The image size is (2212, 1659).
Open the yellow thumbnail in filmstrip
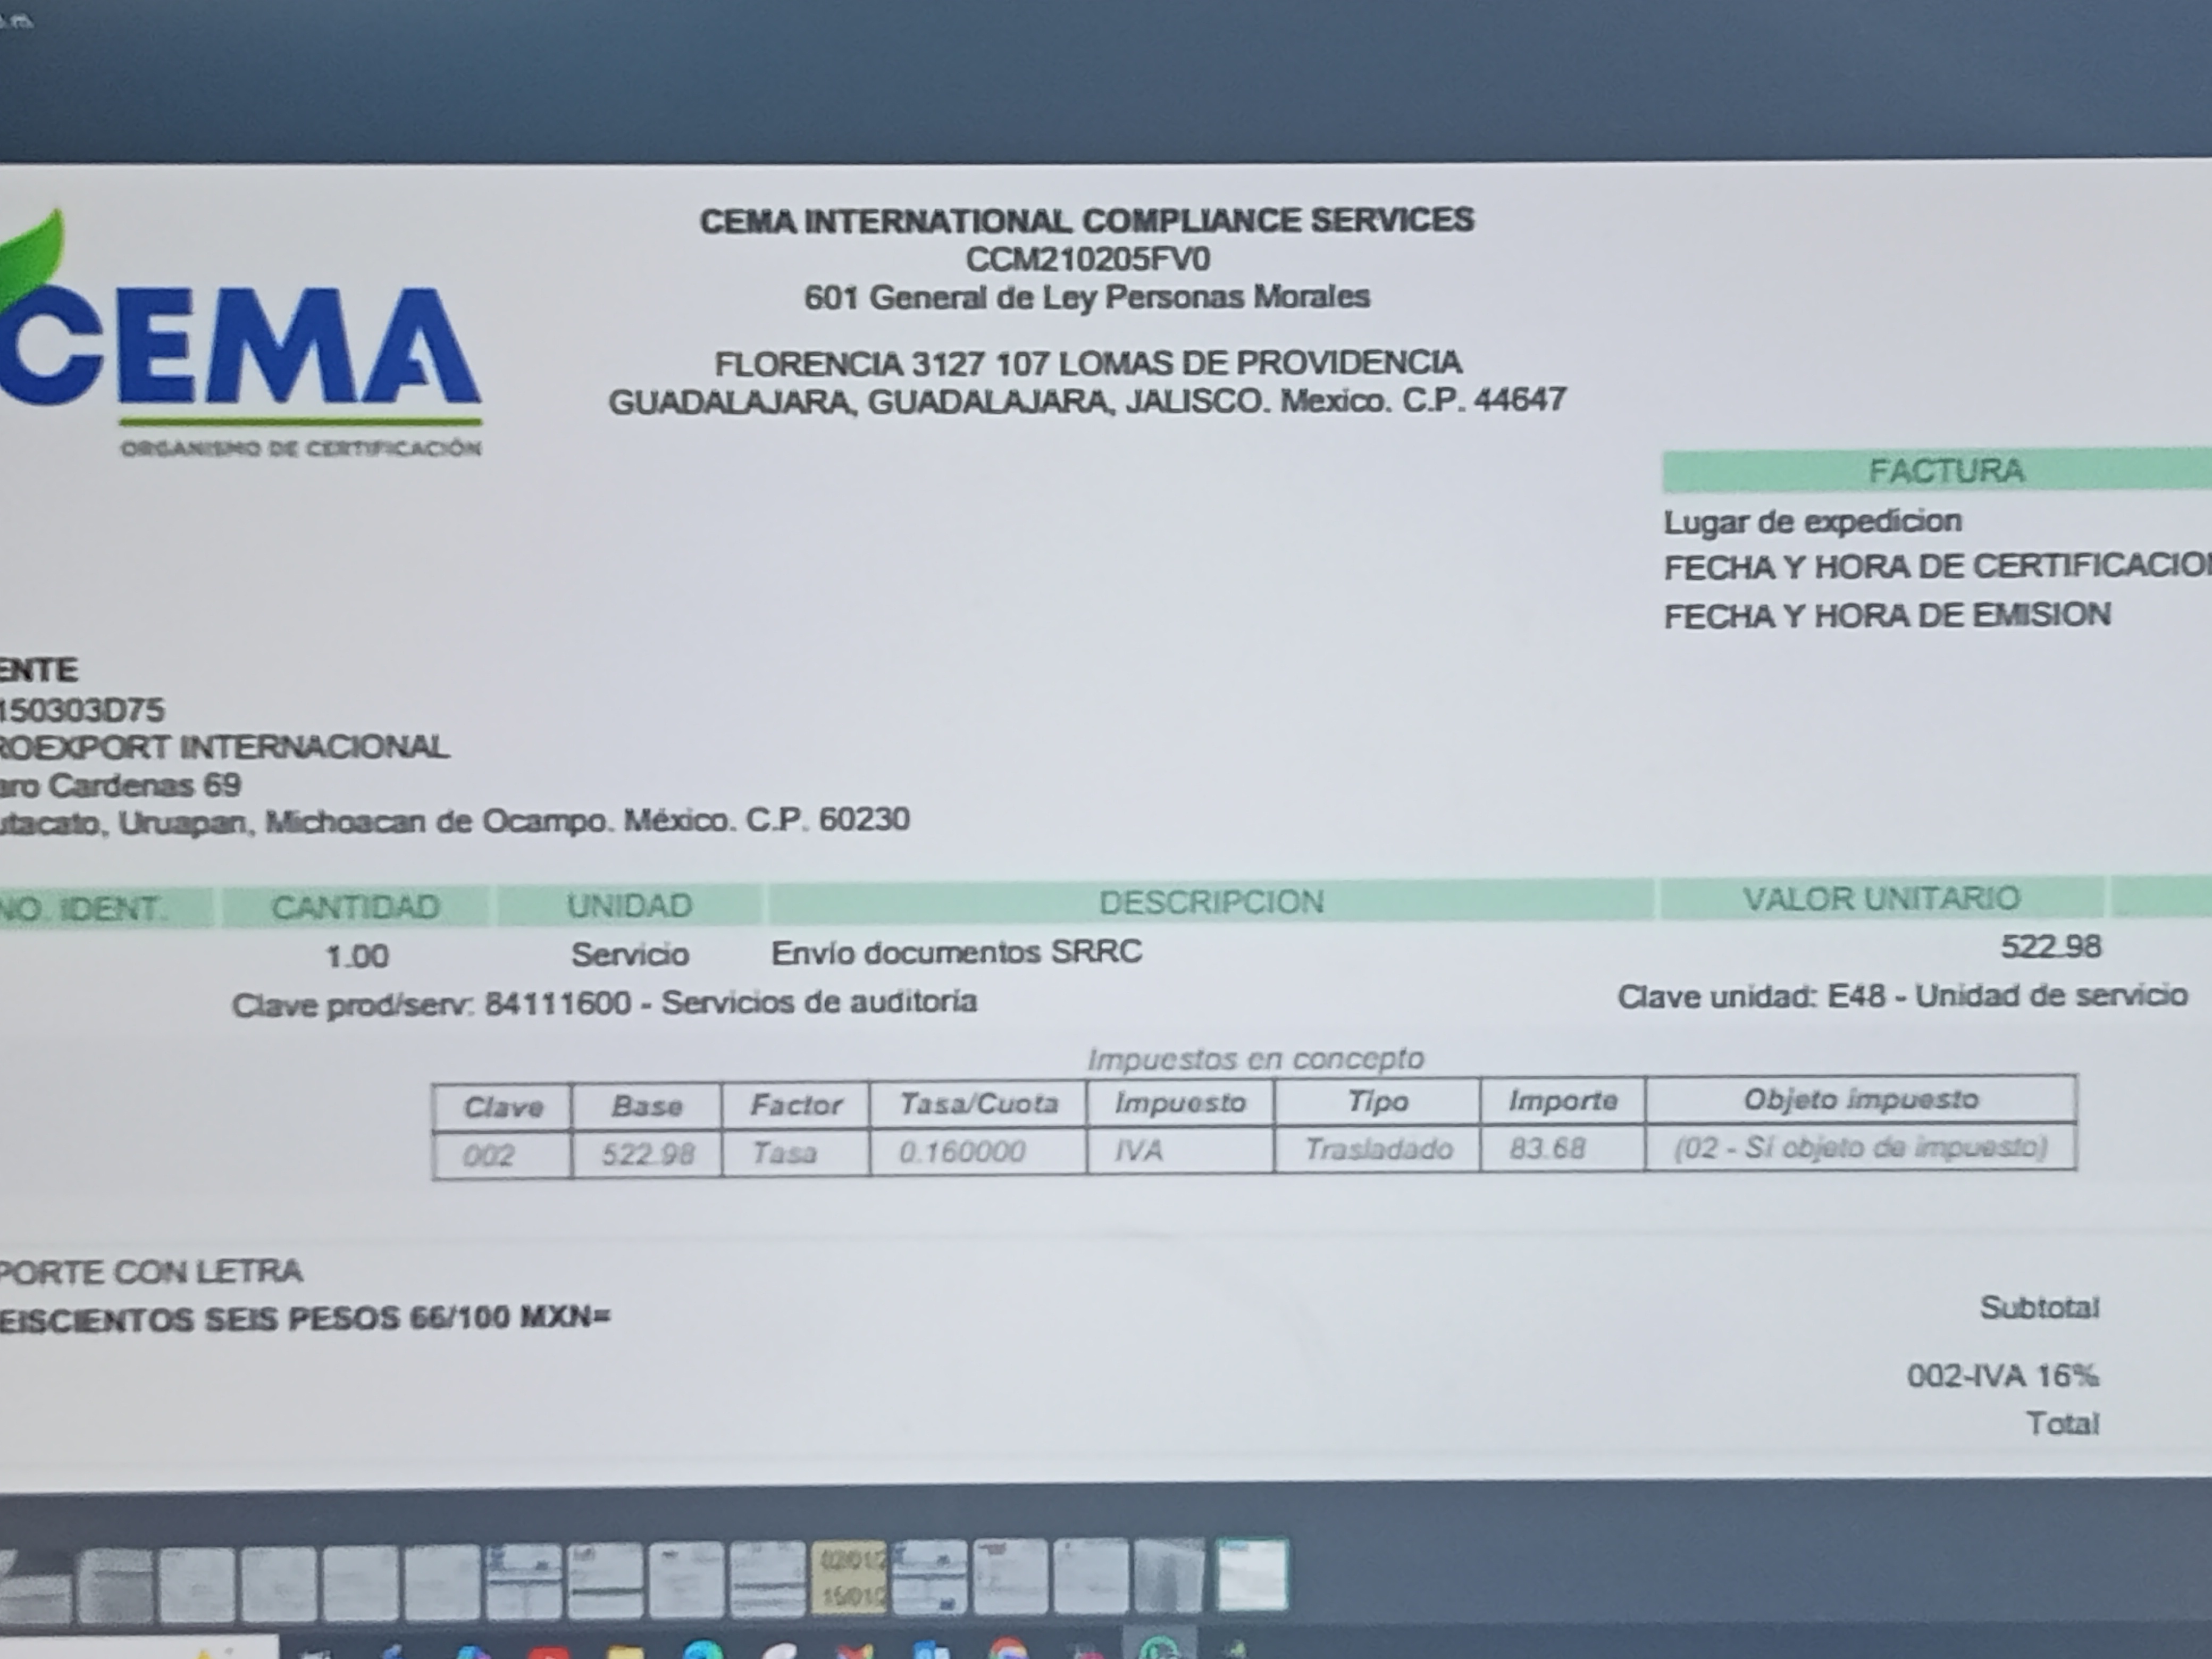point(849,1578)
